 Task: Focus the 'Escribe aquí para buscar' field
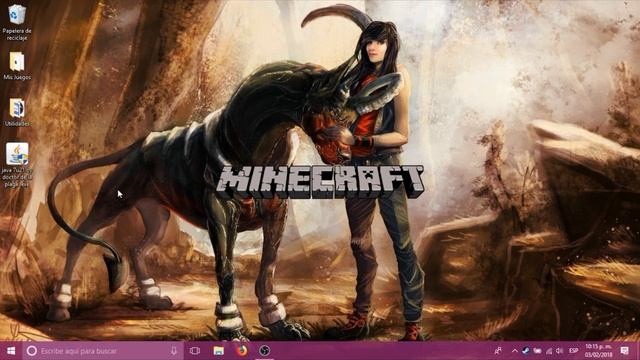[103, 351]
